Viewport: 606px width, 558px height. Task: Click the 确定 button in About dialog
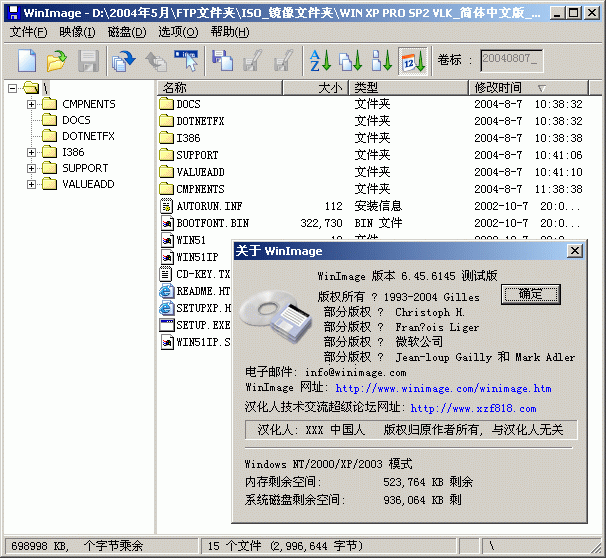531,294
